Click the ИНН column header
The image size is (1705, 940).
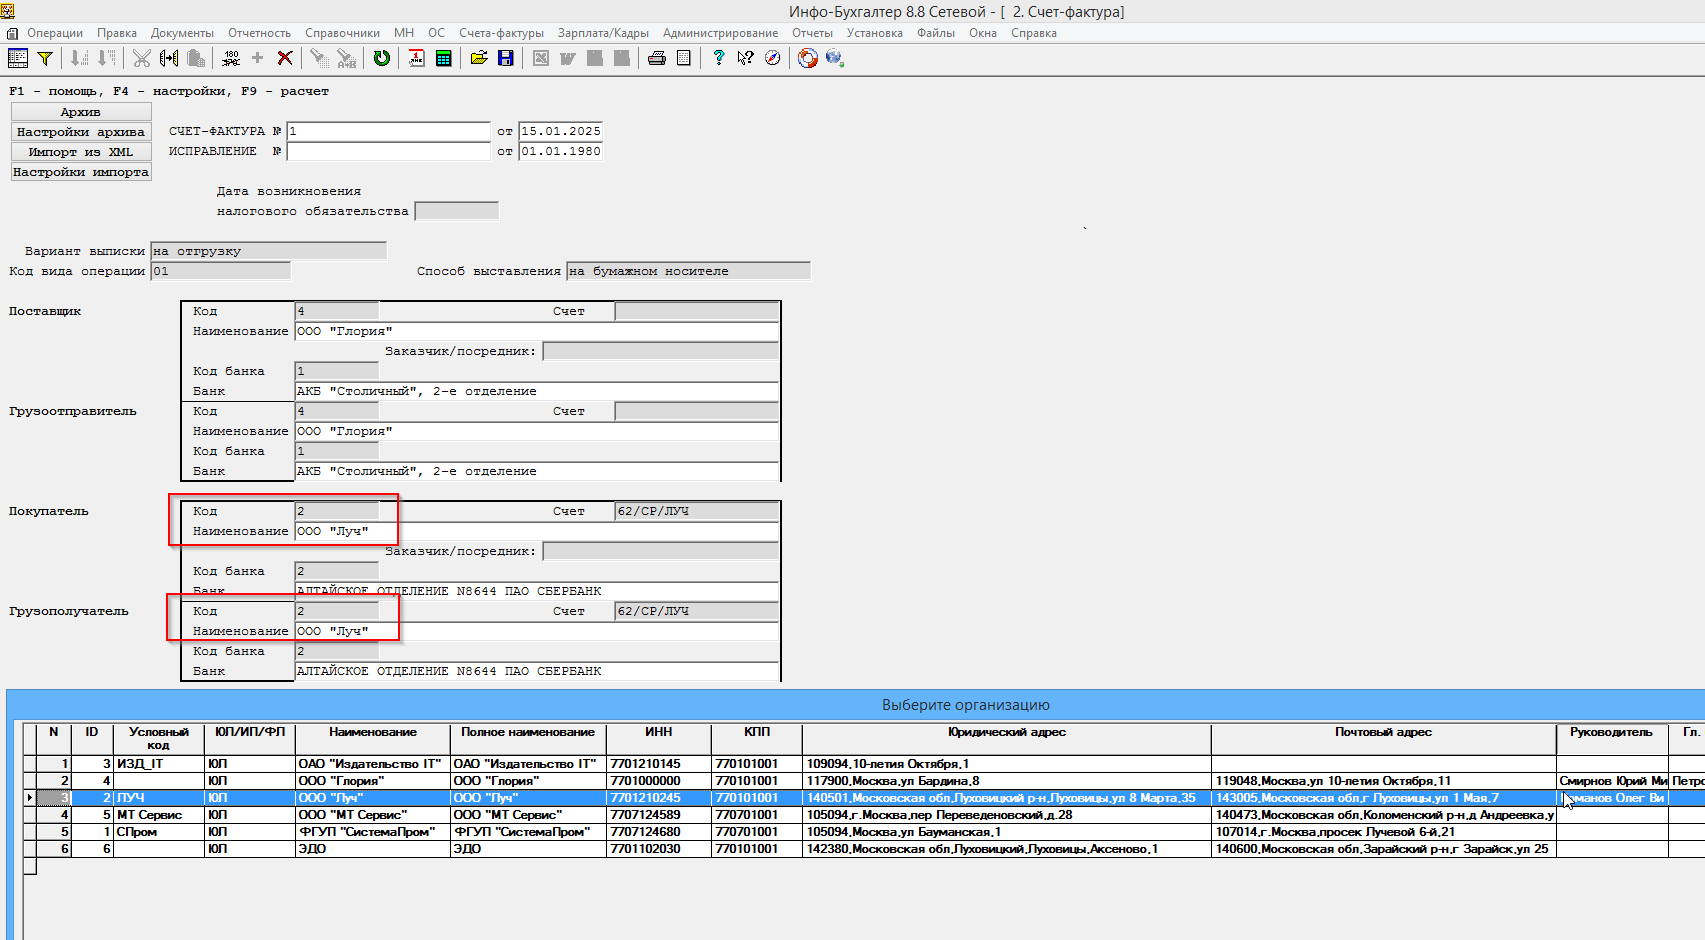point(658,739)
